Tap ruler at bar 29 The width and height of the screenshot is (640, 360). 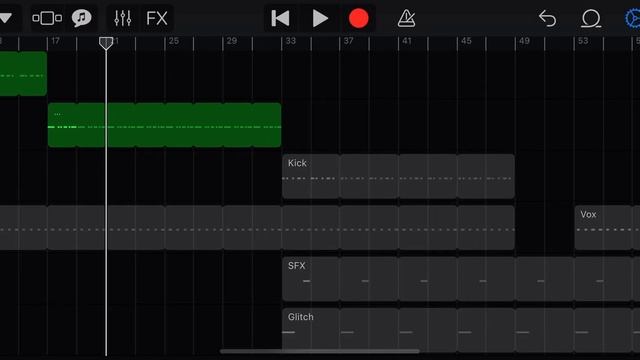(x=232, y=41)
